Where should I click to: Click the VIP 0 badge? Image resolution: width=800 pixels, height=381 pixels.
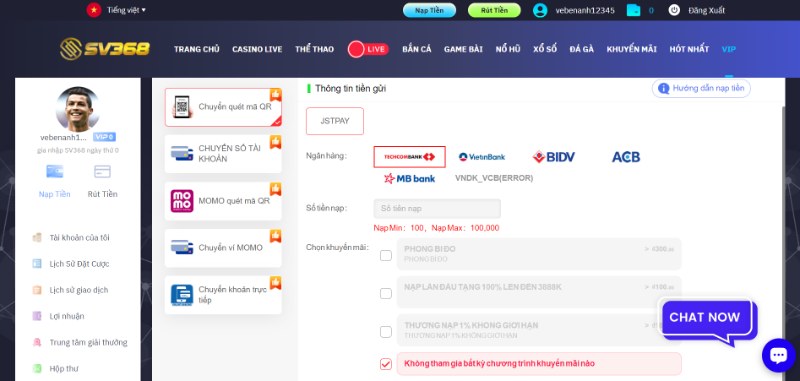pos(104,137)
